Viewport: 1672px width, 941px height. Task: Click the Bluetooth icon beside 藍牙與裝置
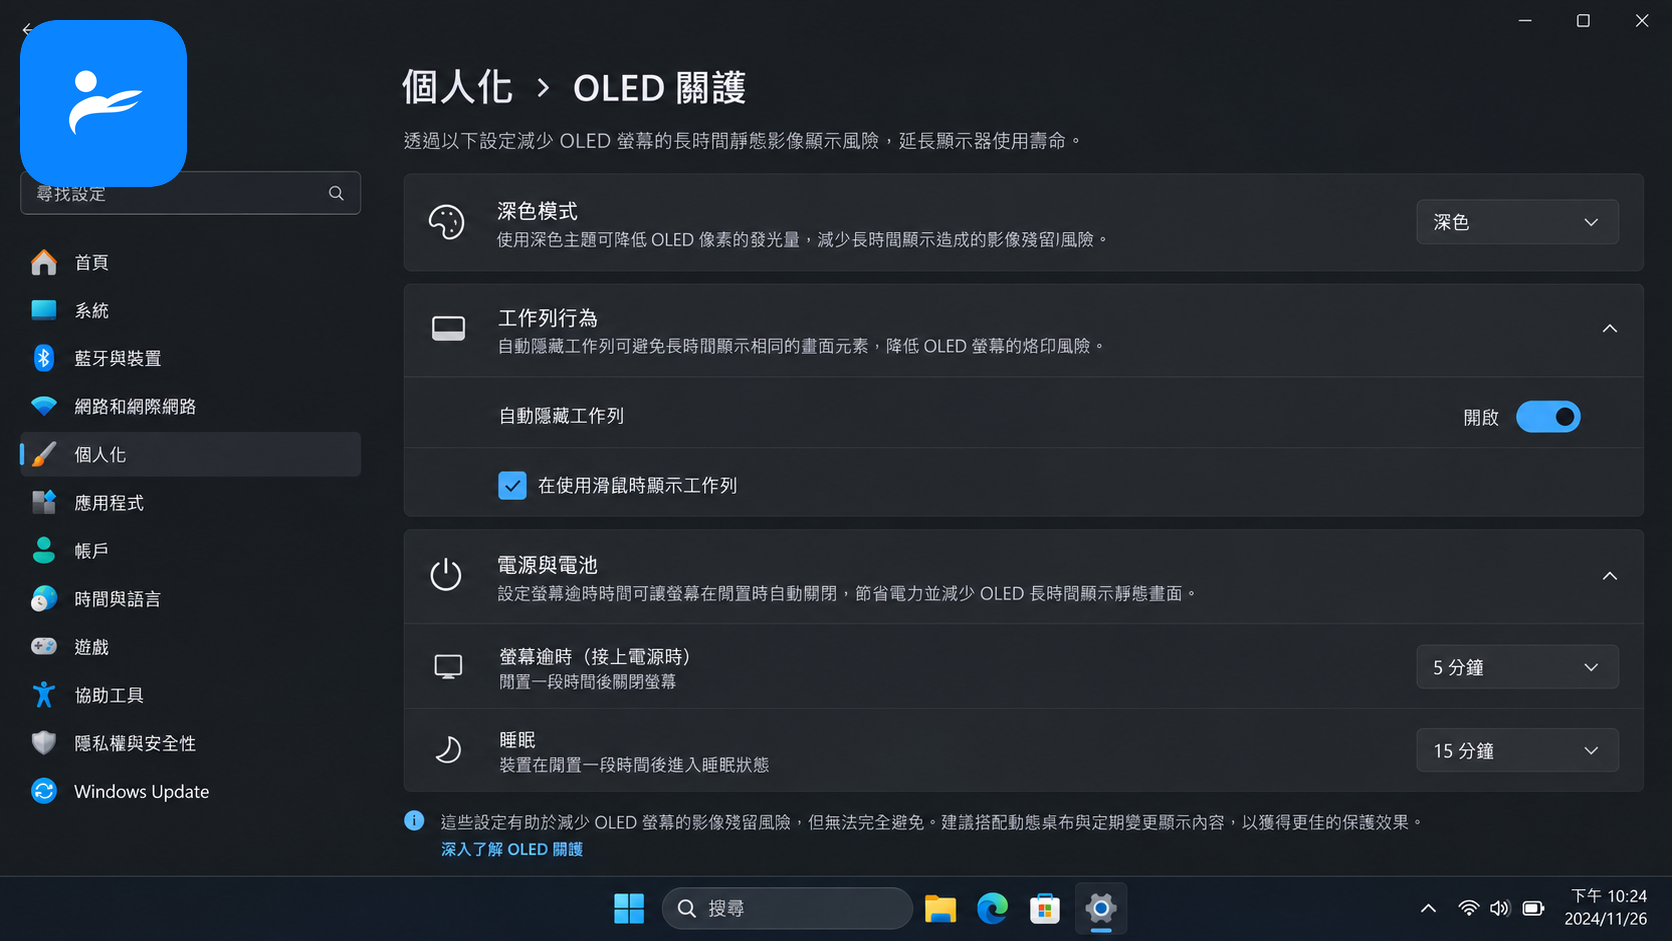(44, 358)
